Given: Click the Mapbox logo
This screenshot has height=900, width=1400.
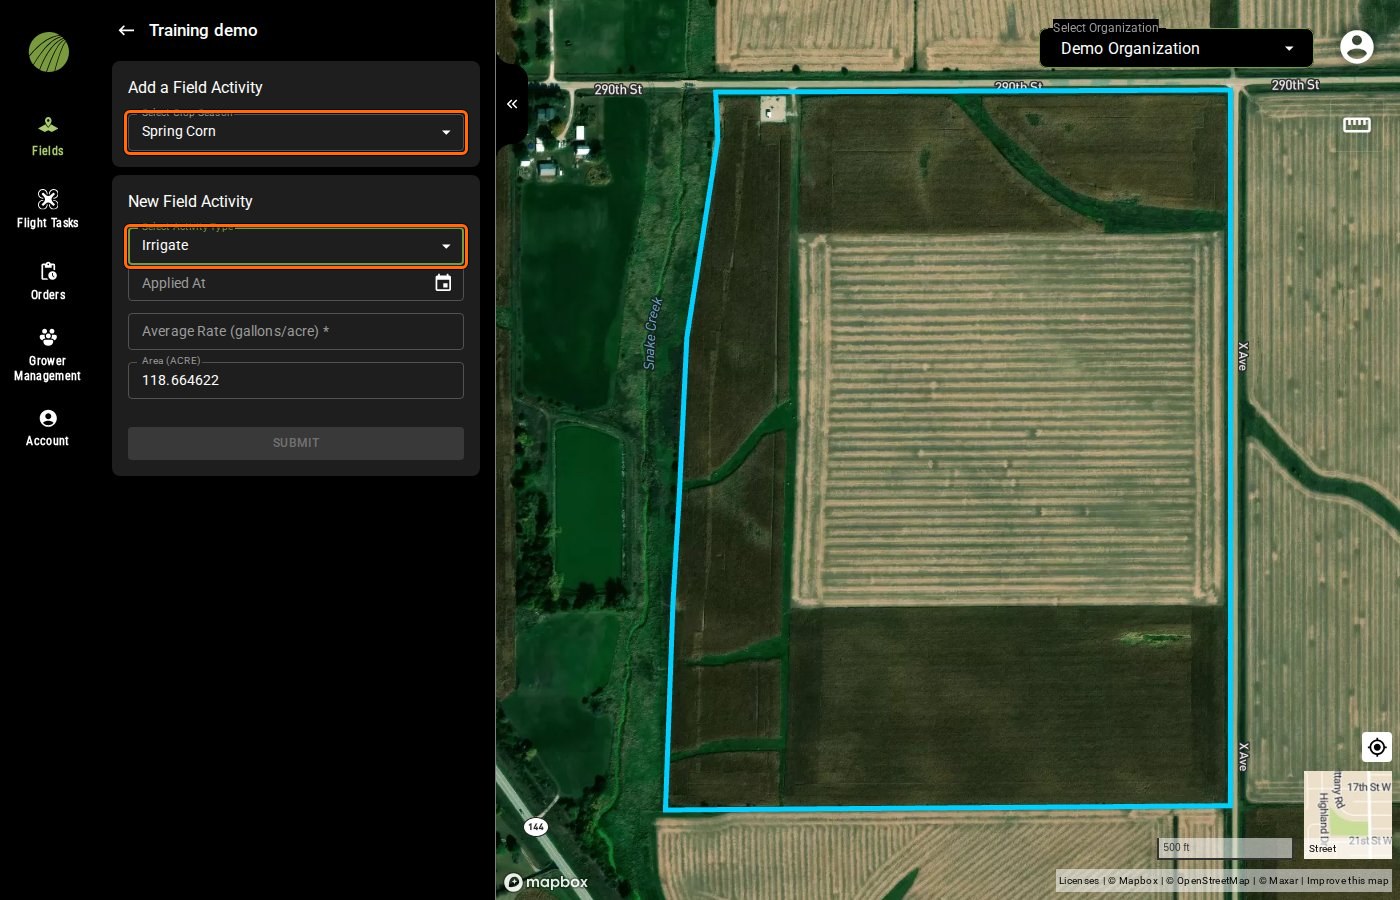Looking at the screenshot, I should tap(546, 882).
